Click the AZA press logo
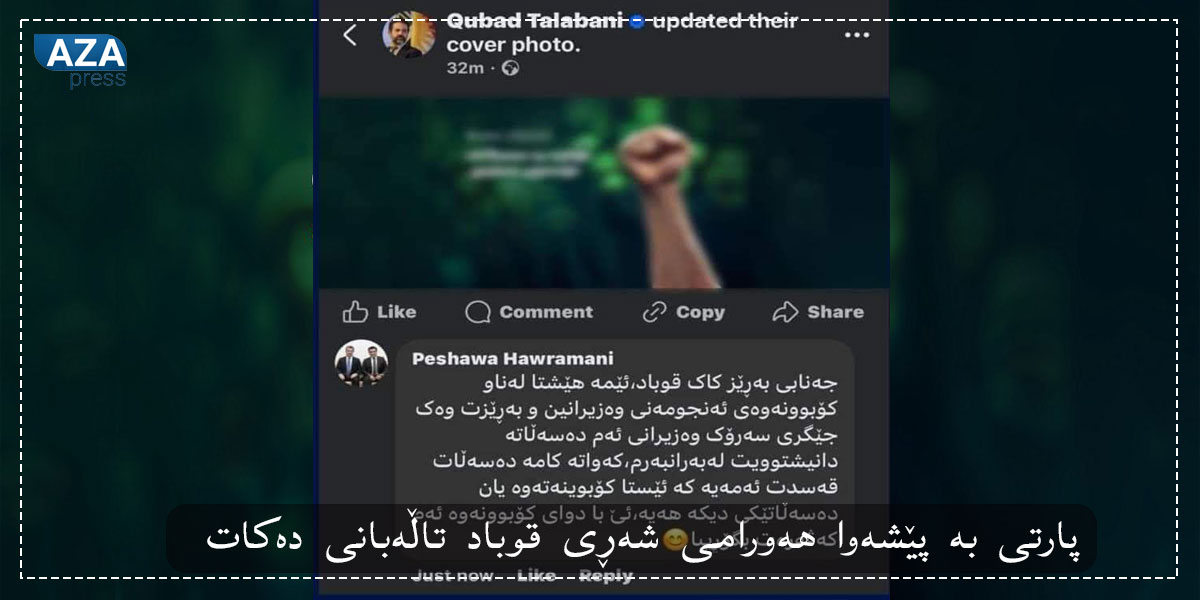The image size is (1200, 600). pos(81,61)
